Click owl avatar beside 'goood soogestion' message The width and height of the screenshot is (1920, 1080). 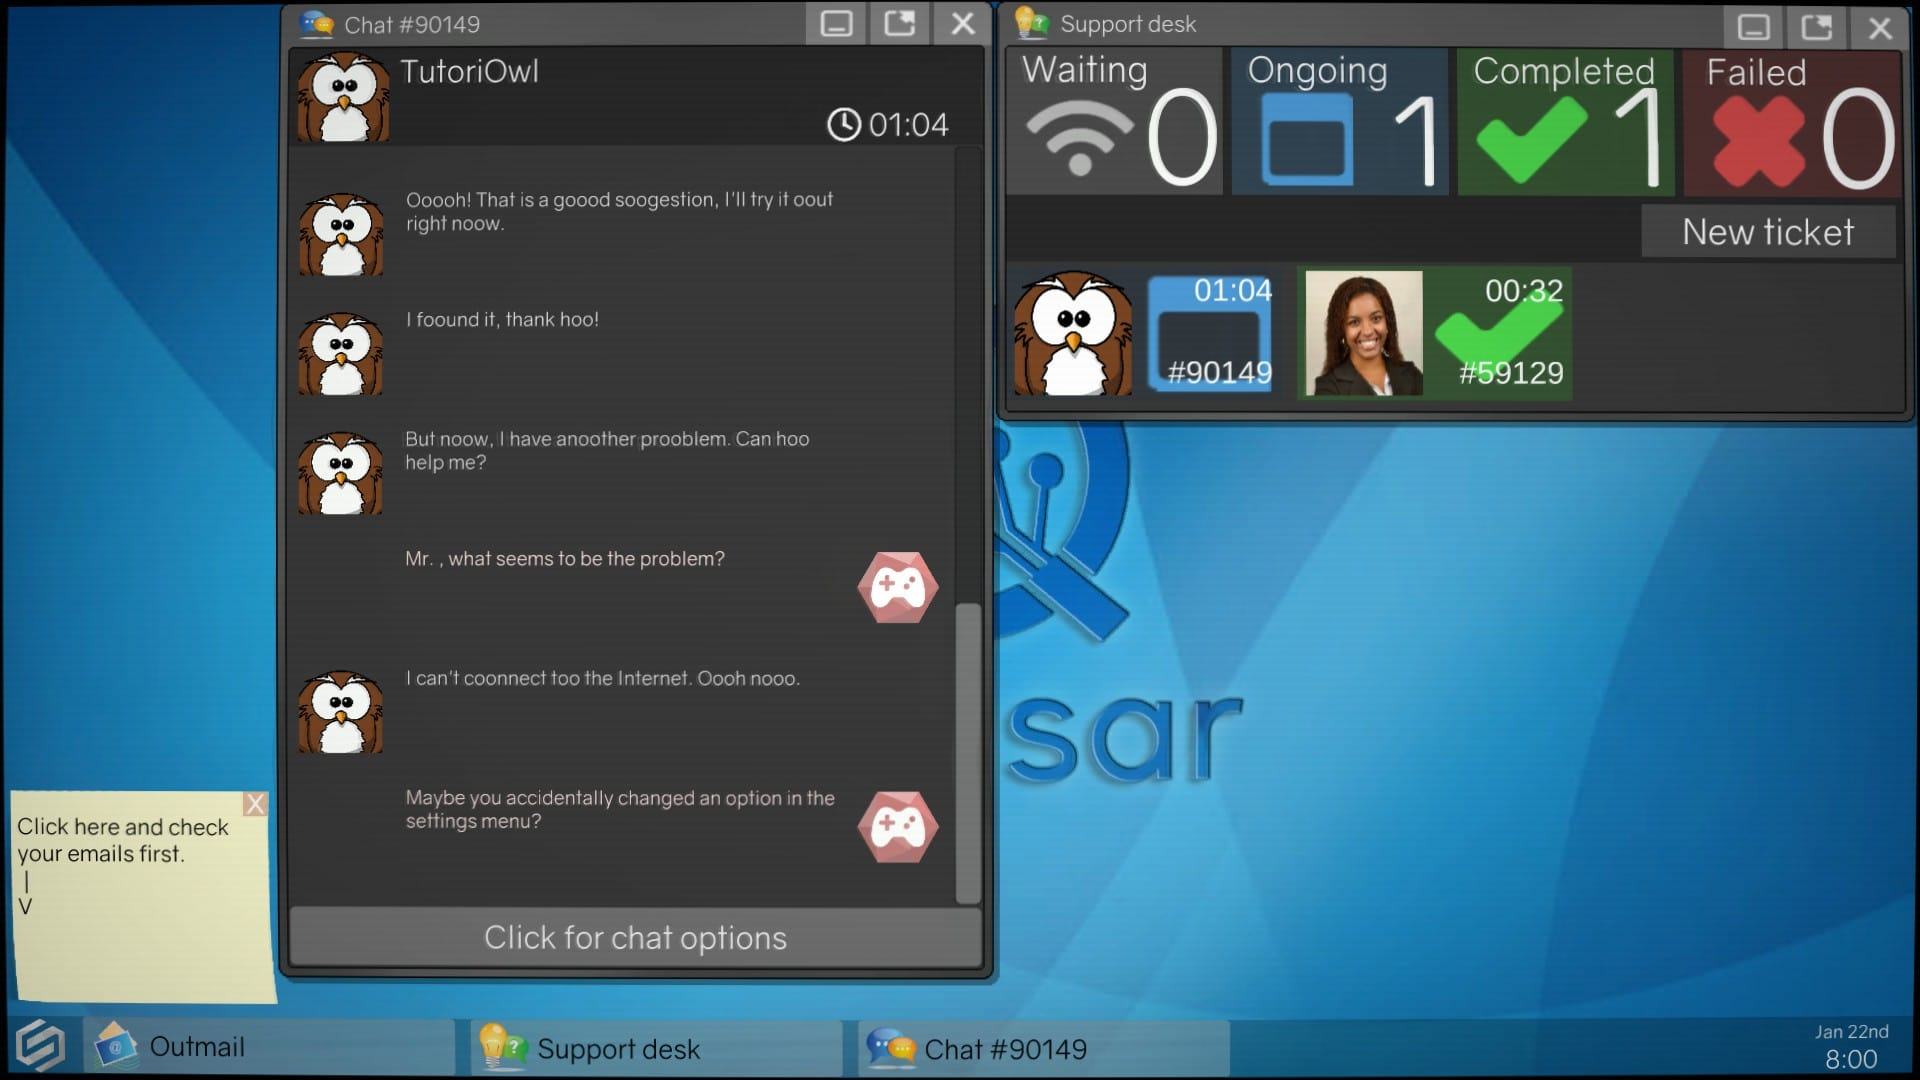coord(341,235)
